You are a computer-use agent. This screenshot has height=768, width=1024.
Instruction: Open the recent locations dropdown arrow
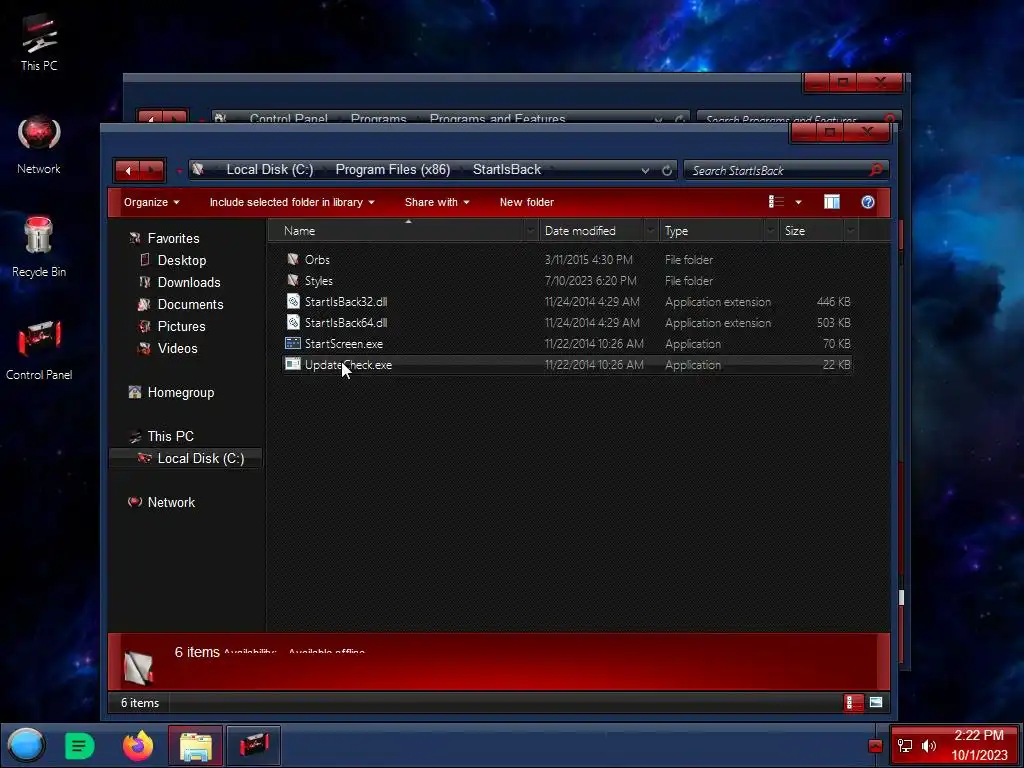pos(178,171)
